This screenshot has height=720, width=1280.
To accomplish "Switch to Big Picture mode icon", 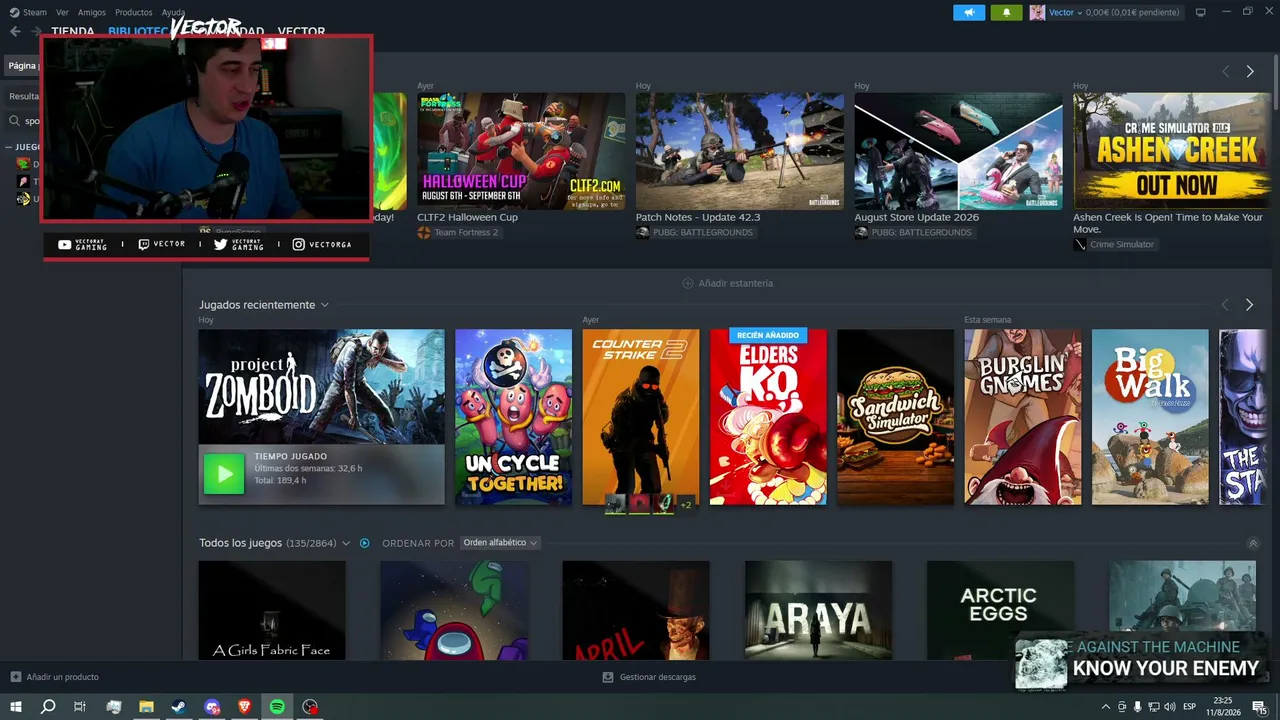I will tap(1201, 12).
